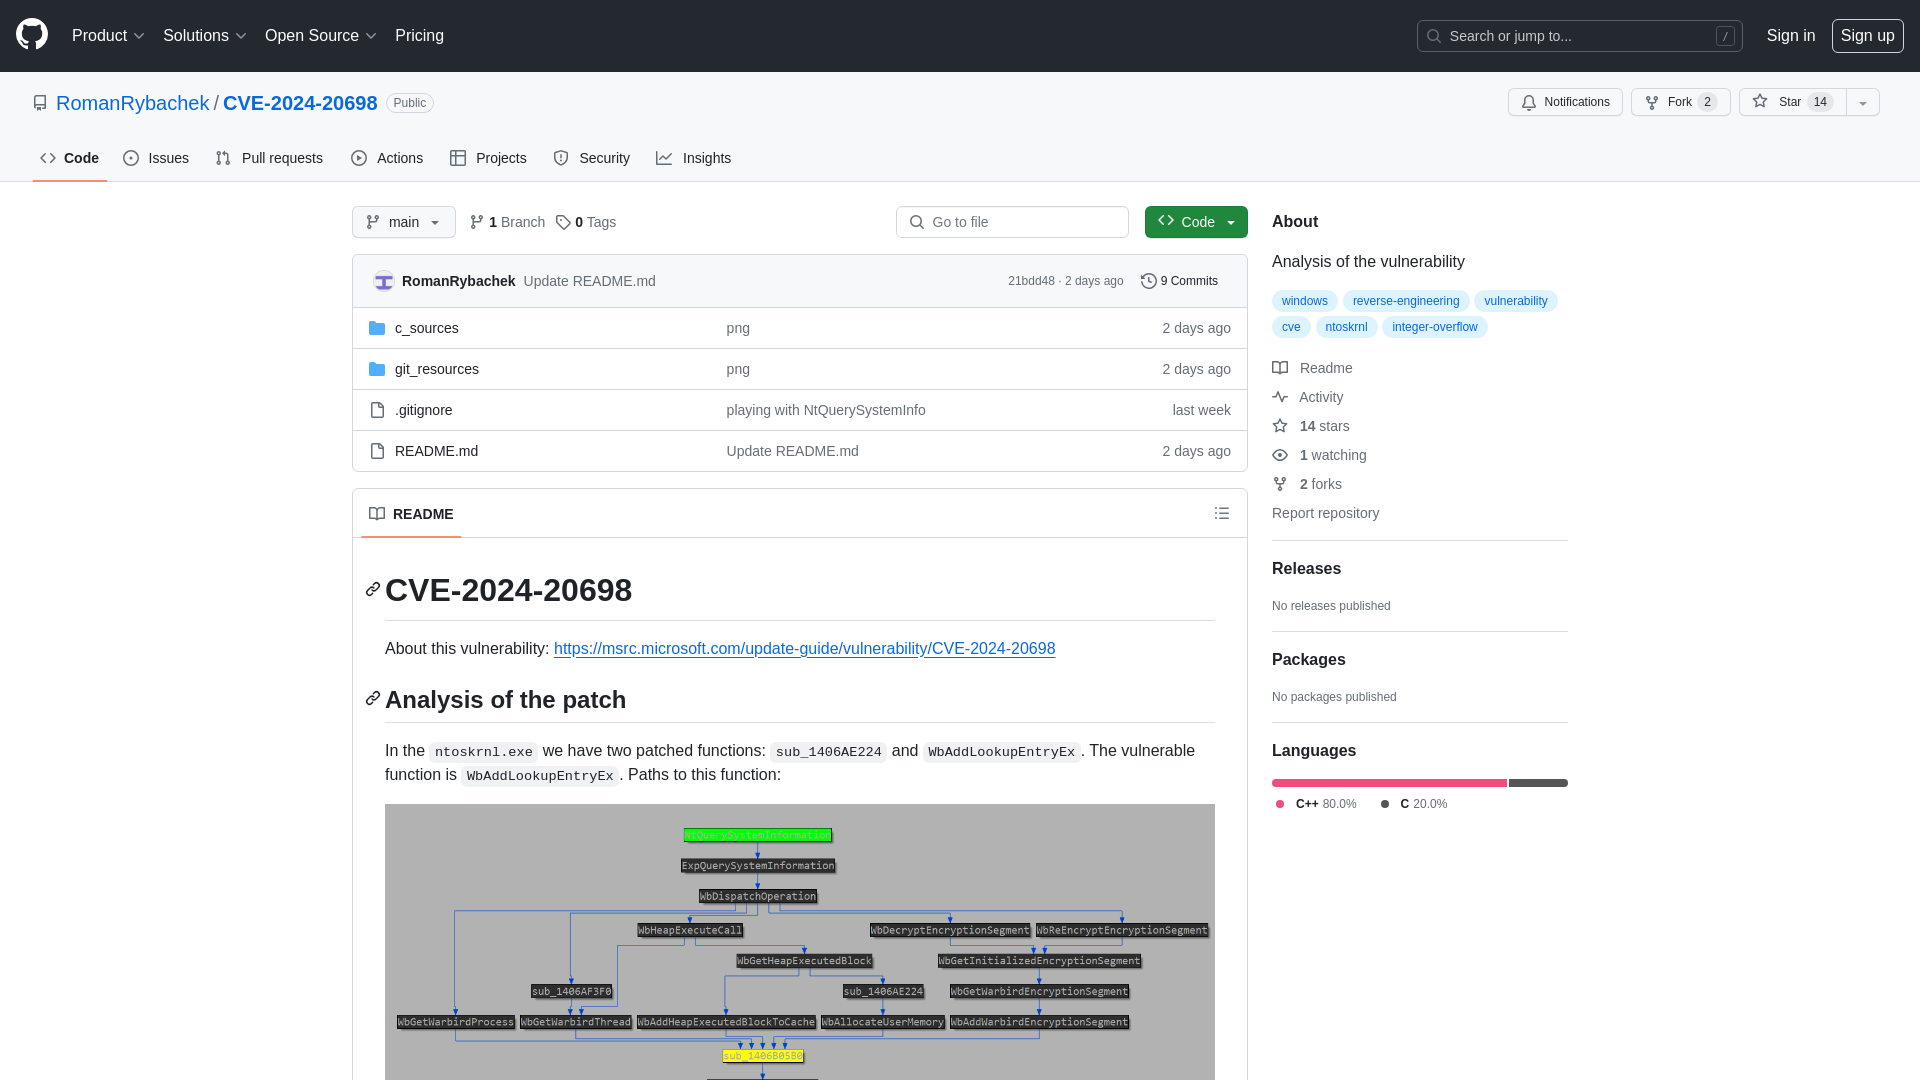
Task: Click the eye icon beside 1 watching
Action: pyautogui.click(x=1280, y=455)
